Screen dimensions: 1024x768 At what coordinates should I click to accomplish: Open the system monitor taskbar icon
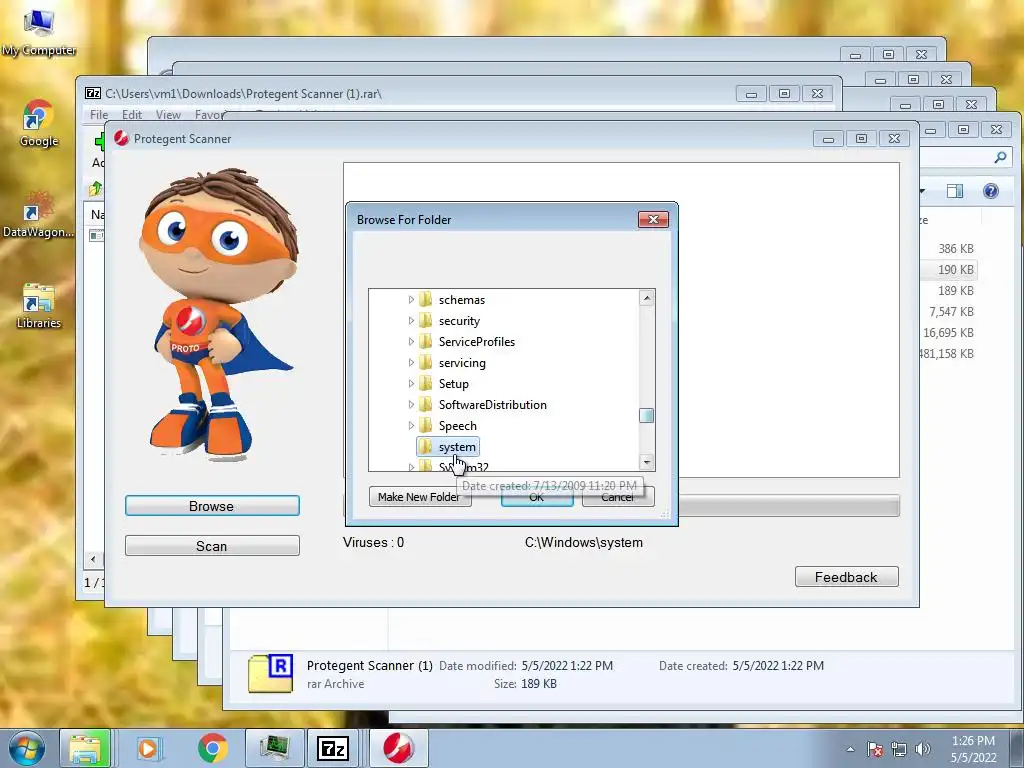[x=275, y=748]
